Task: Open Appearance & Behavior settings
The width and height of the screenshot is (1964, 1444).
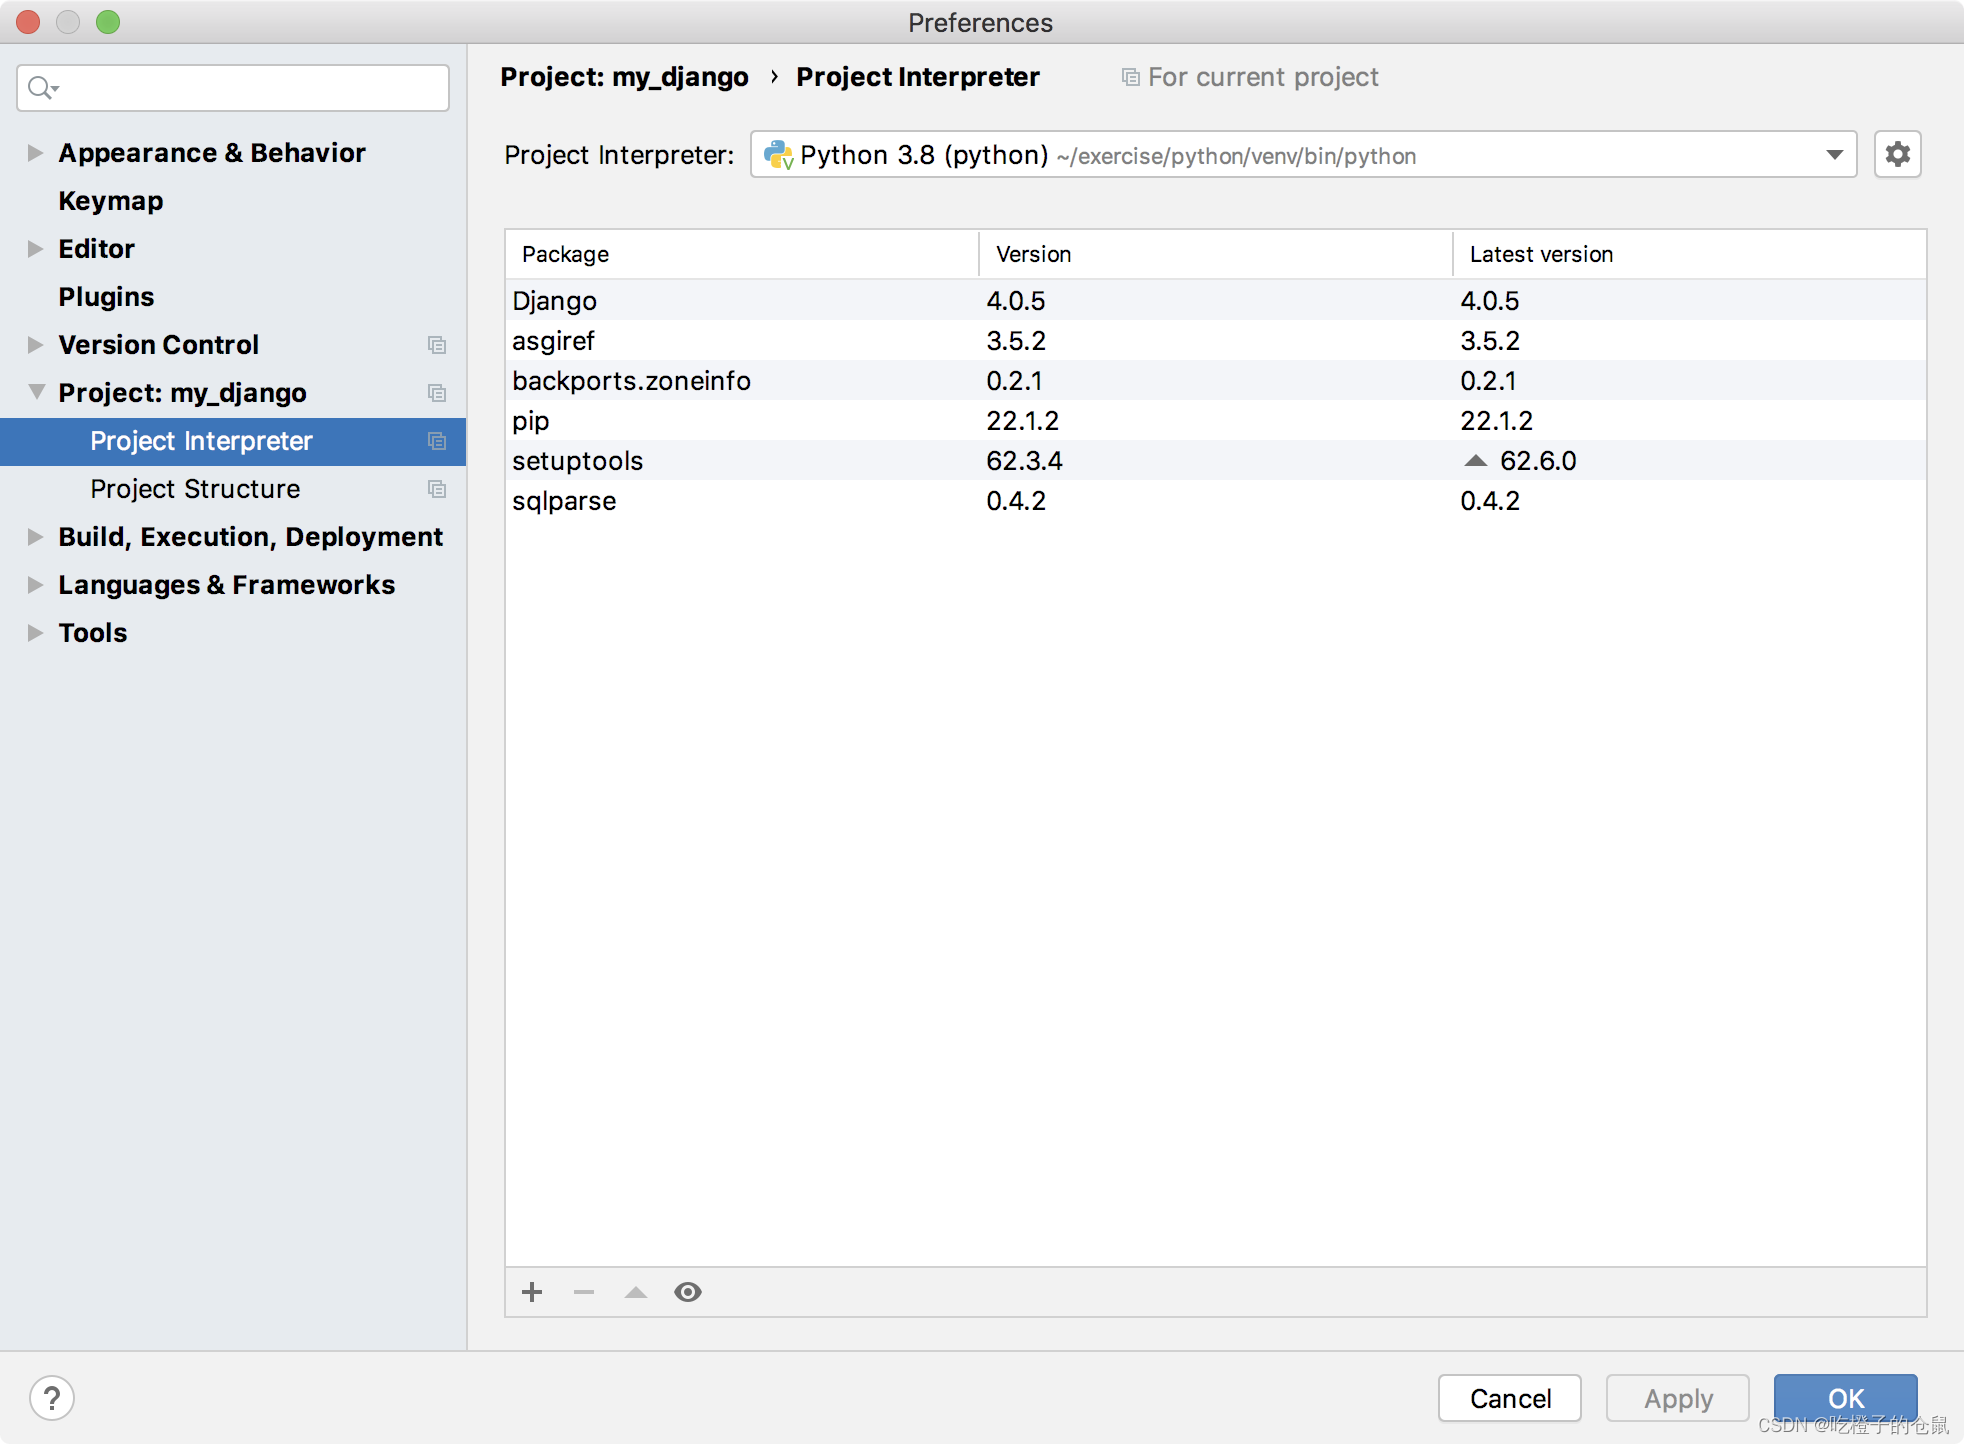Action: 212,153
